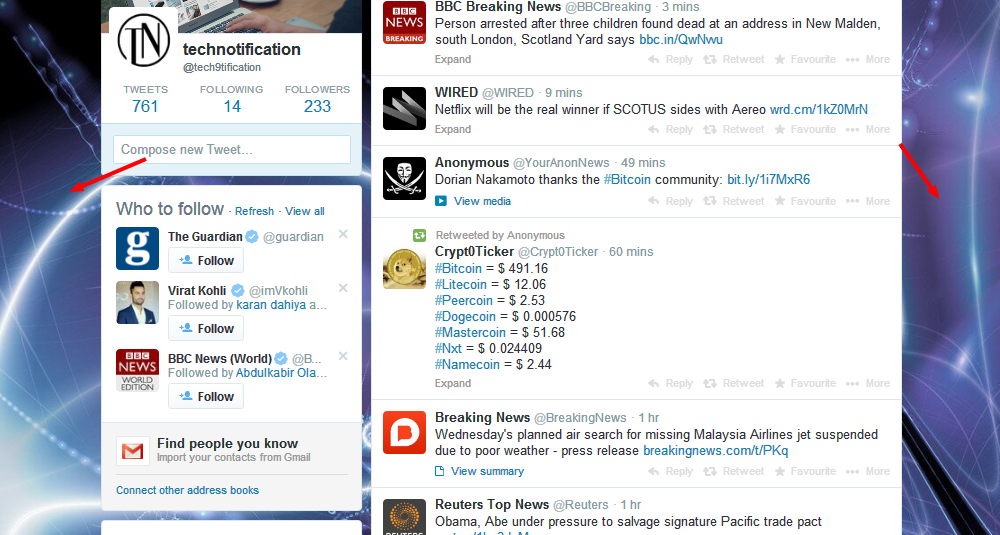Image resolution: width=1000 pixels, height=535 pixels.
Task: View media on the Anonymous tweet
Action: coord(473,201)
